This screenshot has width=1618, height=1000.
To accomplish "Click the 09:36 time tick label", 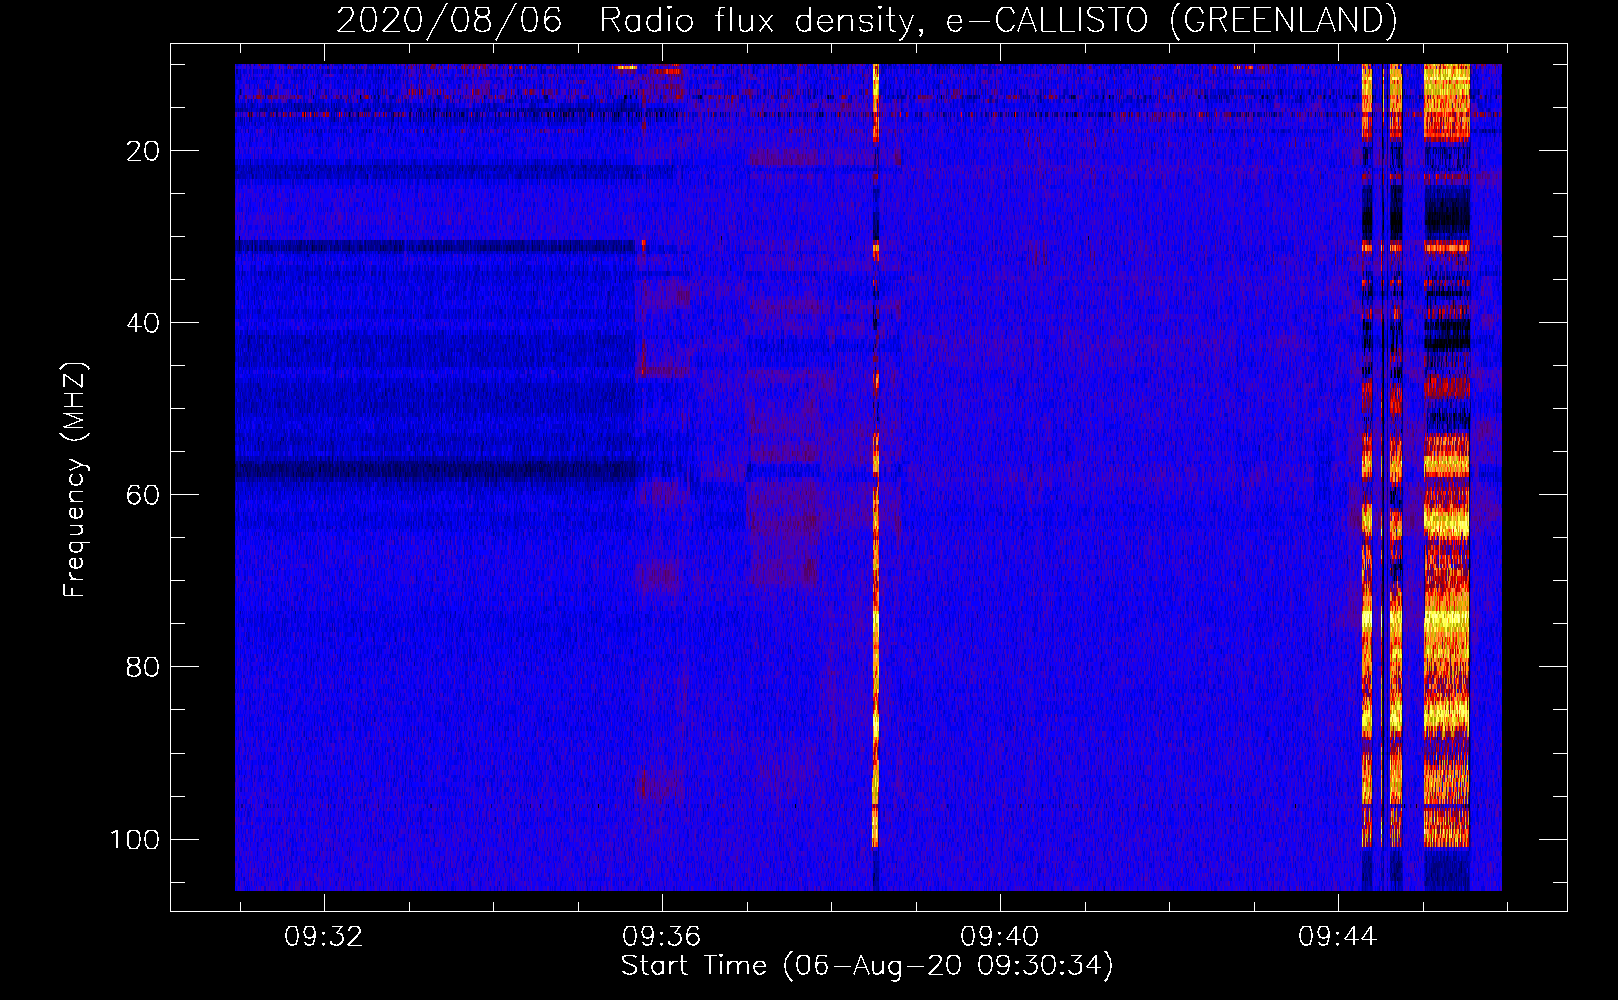I will (x=662, y=937).
